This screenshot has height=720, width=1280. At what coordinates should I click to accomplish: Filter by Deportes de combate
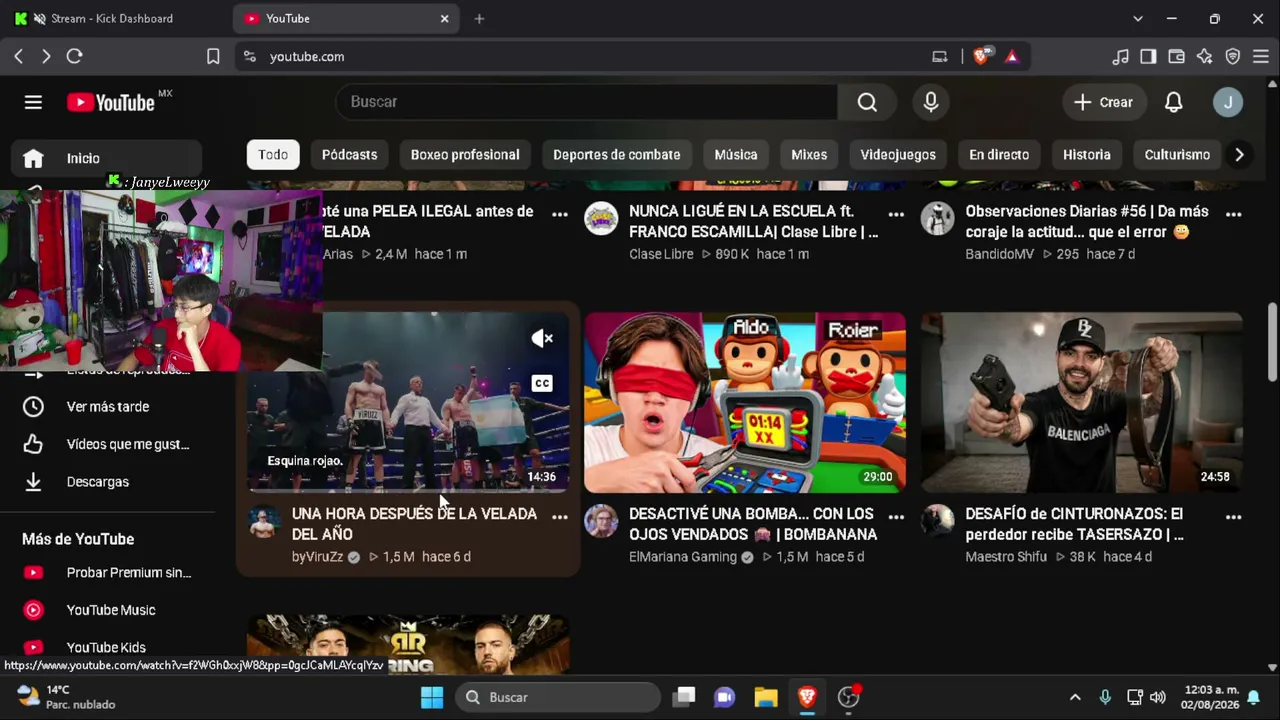(616, 155)
